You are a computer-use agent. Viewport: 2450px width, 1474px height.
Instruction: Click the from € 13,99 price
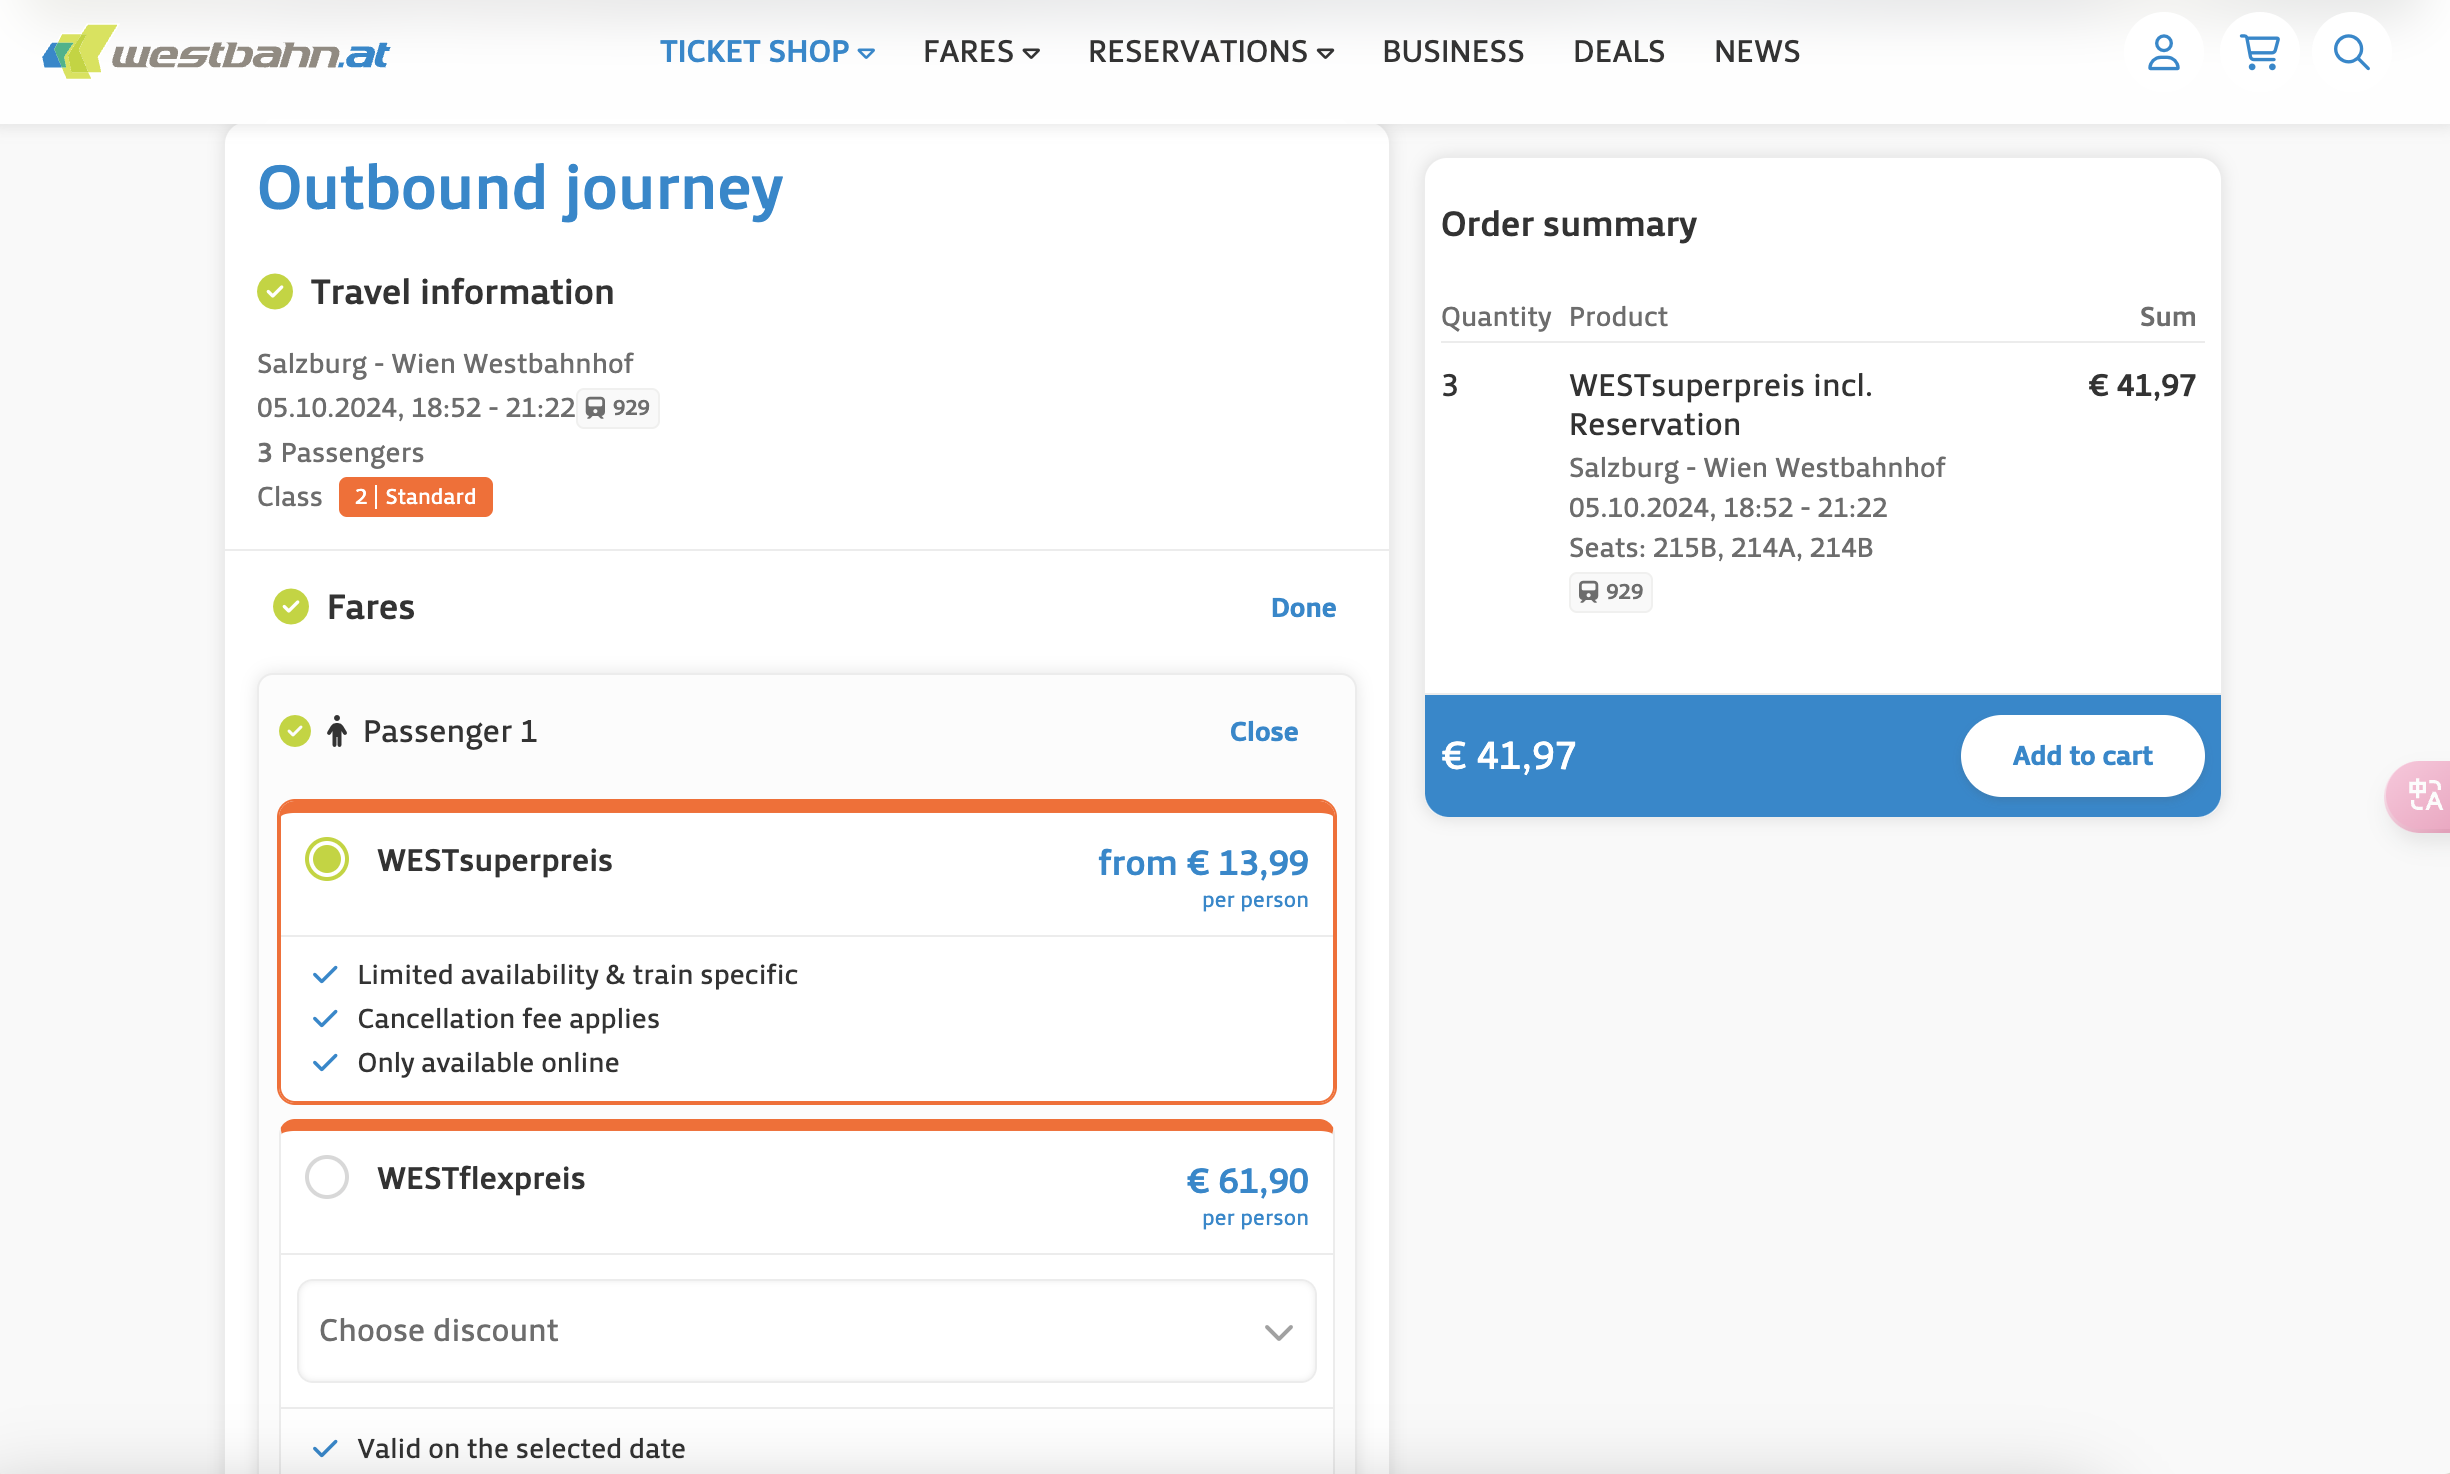tap(1203, 862)
